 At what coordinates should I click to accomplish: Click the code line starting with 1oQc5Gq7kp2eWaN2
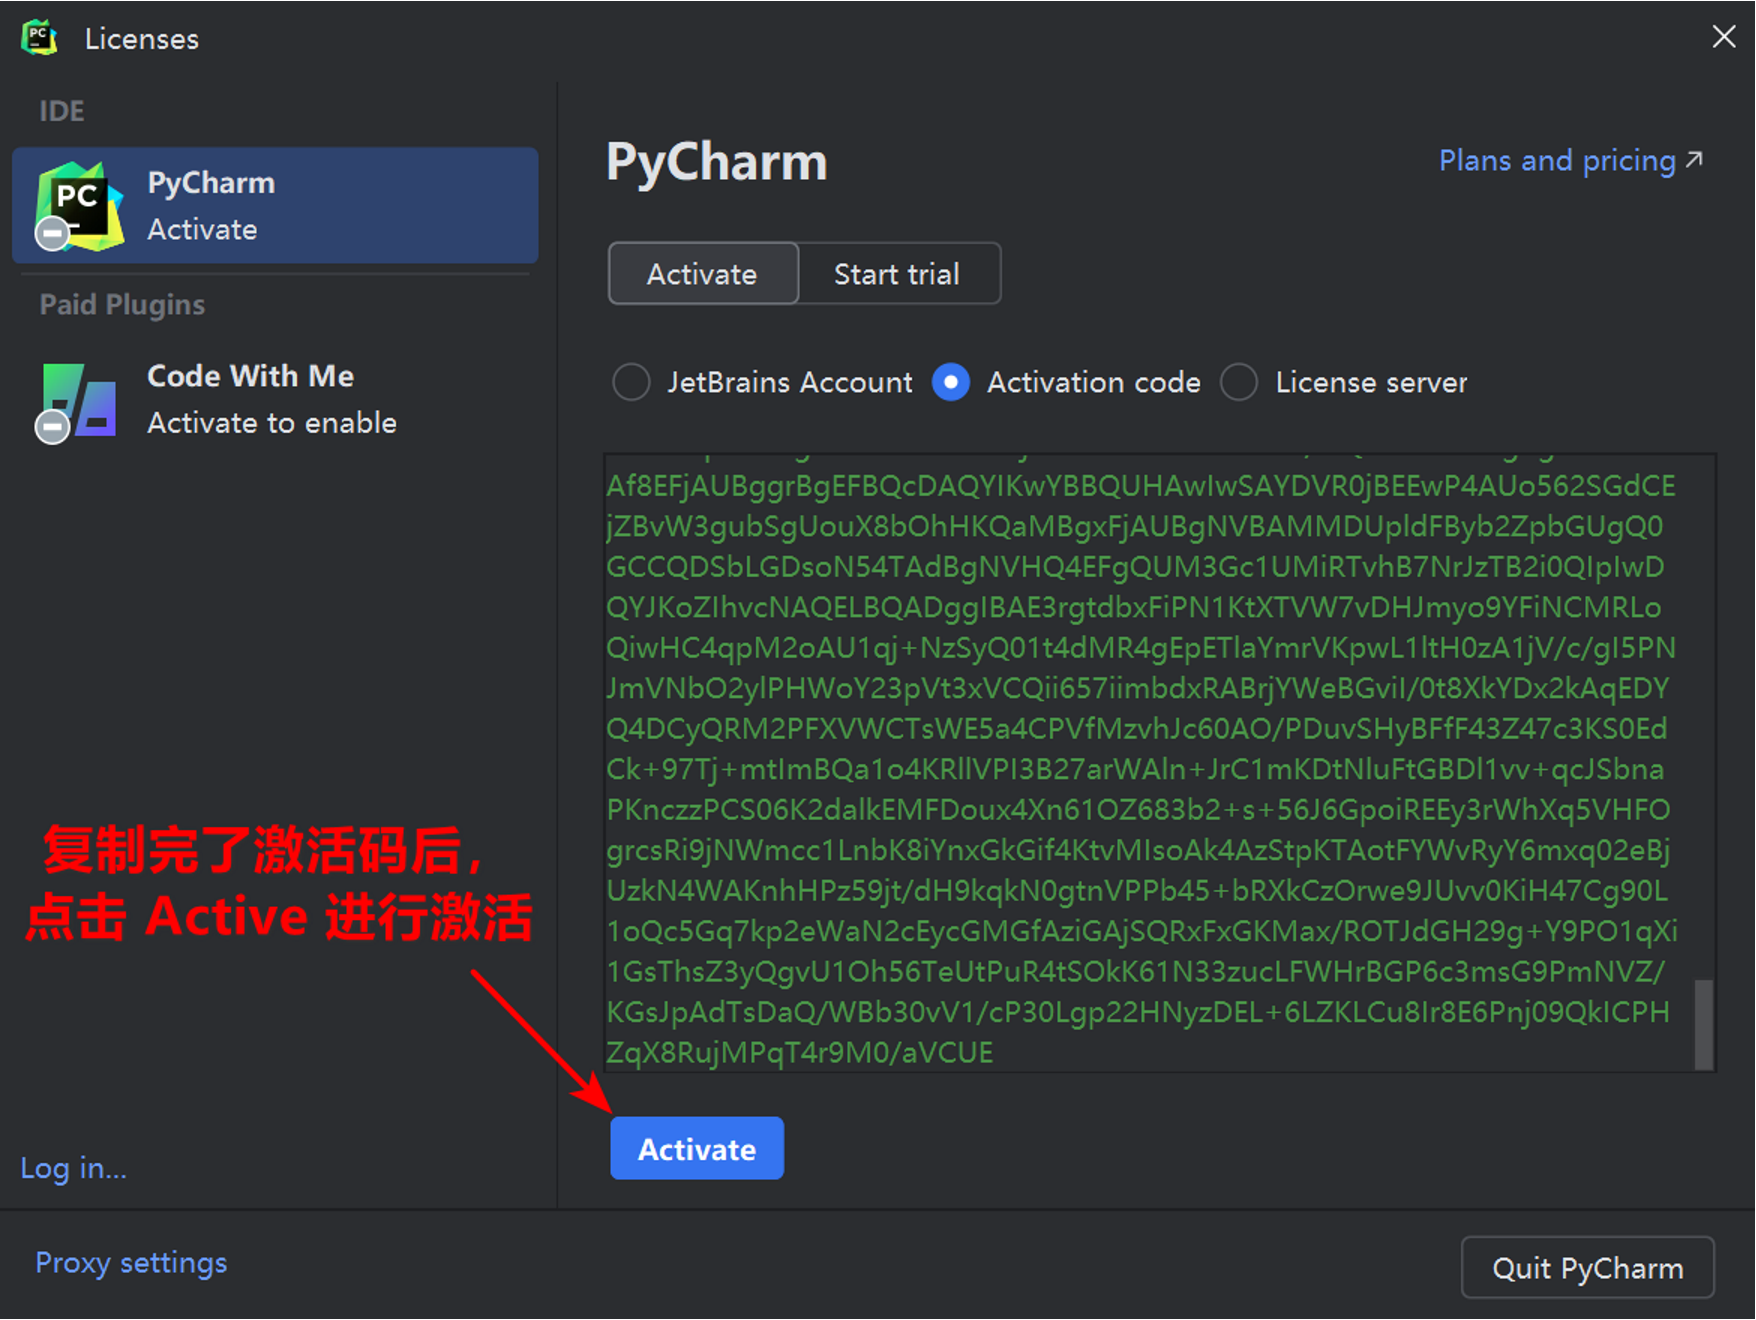pos(1142,931)
